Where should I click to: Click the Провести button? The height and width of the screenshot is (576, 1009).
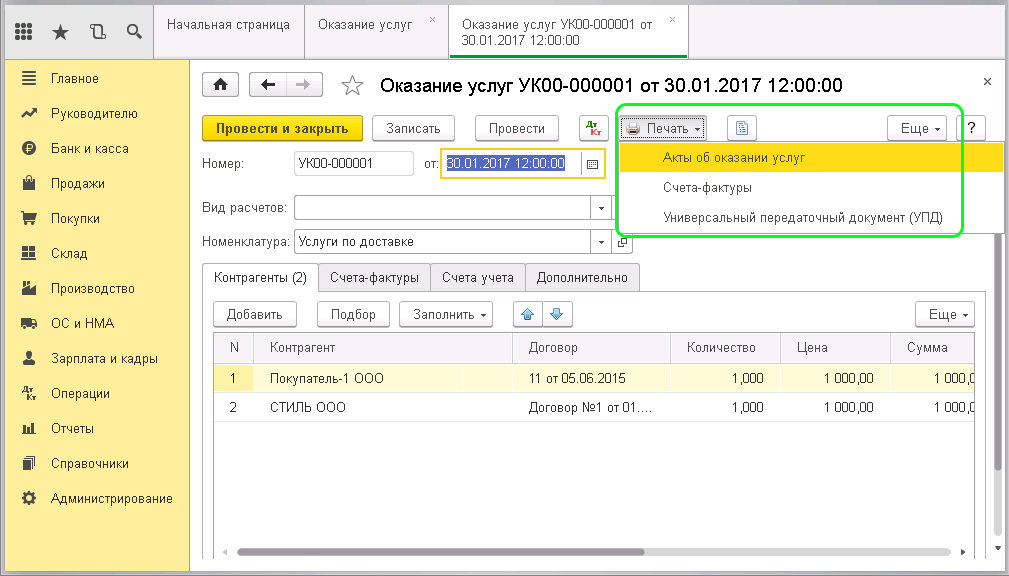point(517,128)
